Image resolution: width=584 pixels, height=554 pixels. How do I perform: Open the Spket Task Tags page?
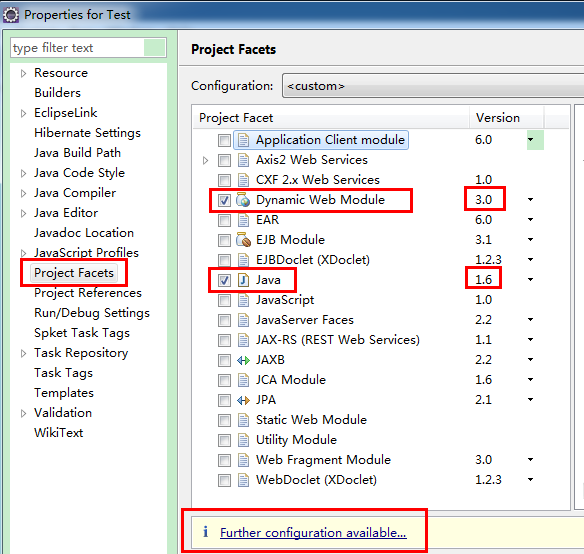[x=82, y=333]
